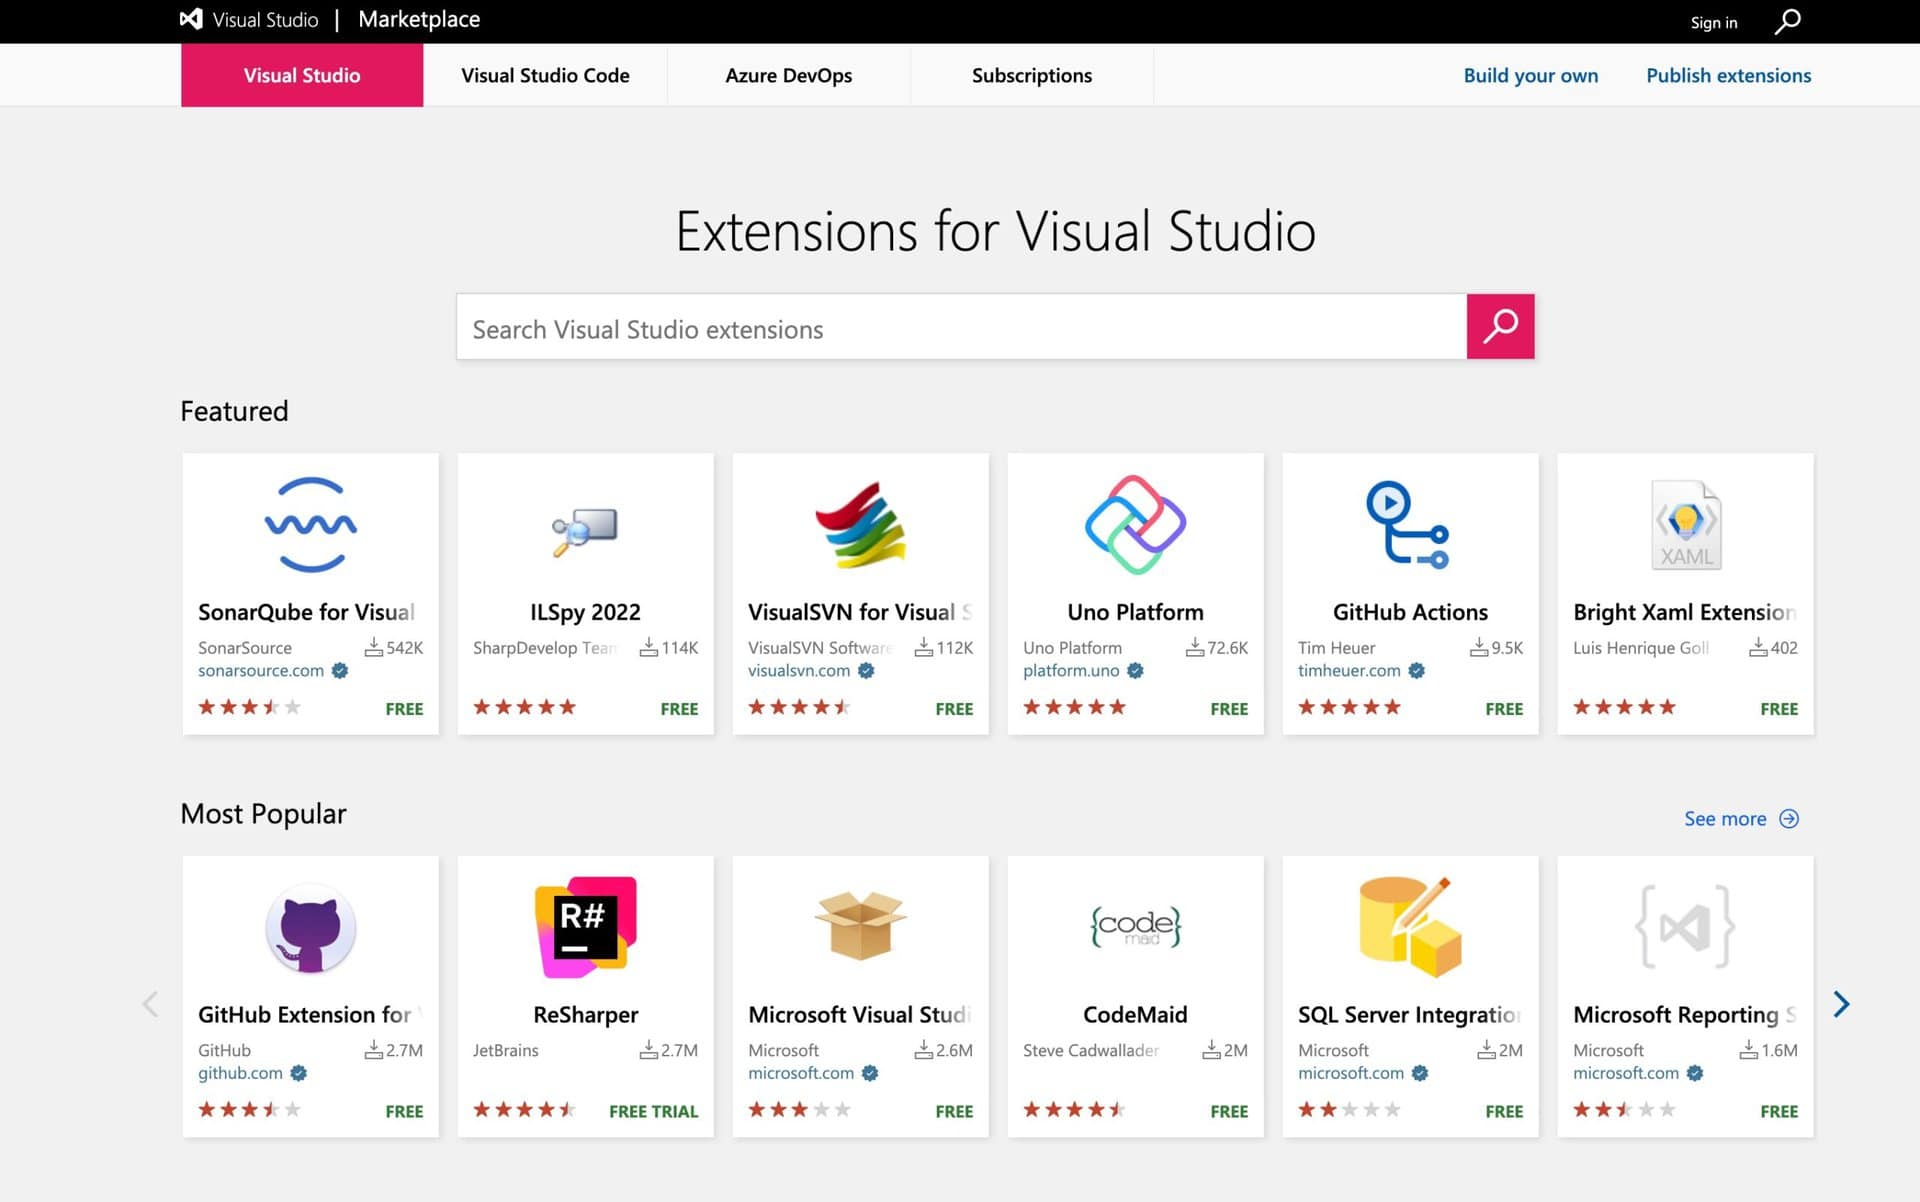The height and width of the screenshot is (1202, 1920).
Task: Open the GitHub Actions workflow icon
Action: point(1408,525)
